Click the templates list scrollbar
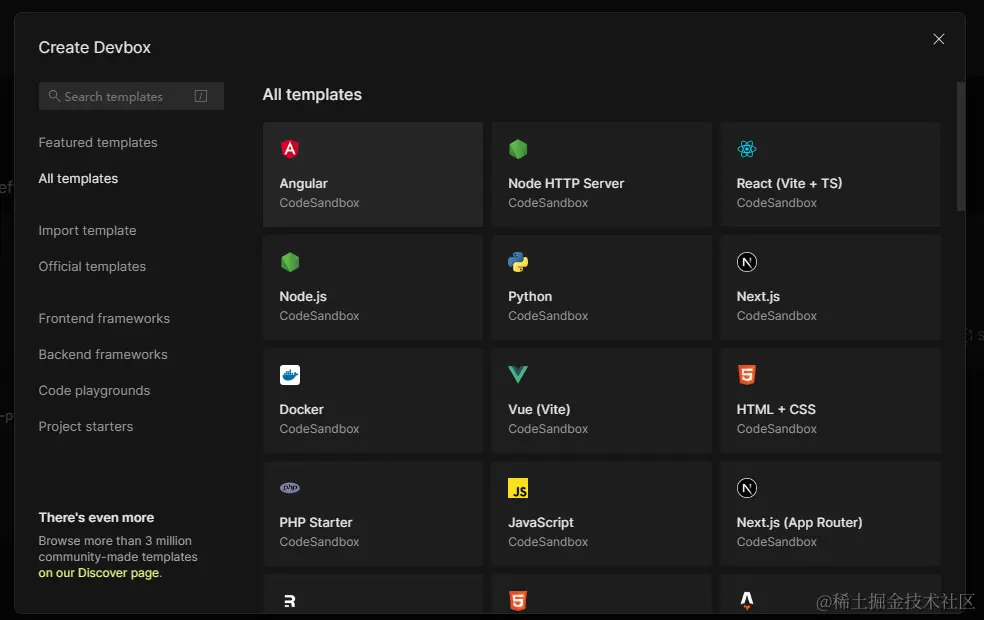This screenshot has width=984, height=620. 961,147
